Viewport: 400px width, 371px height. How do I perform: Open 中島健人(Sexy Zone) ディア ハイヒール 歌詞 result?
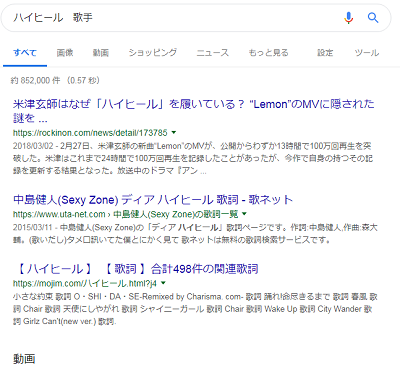point(153,200)
